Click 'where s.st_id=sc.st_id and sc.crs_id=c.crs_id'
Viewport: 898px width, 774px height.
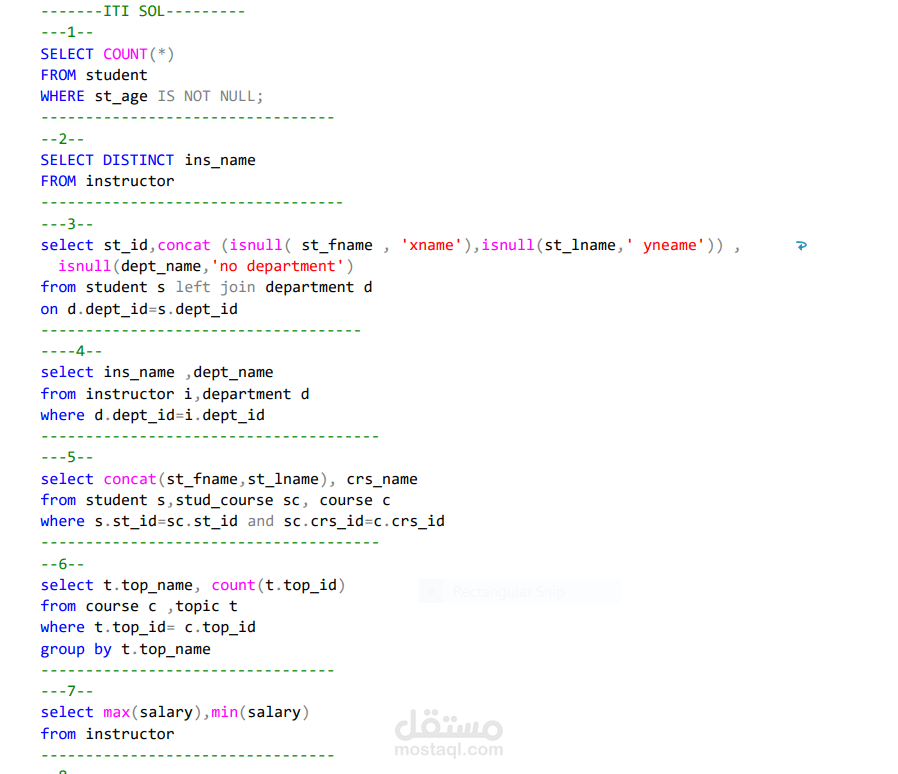pos(242,521)
